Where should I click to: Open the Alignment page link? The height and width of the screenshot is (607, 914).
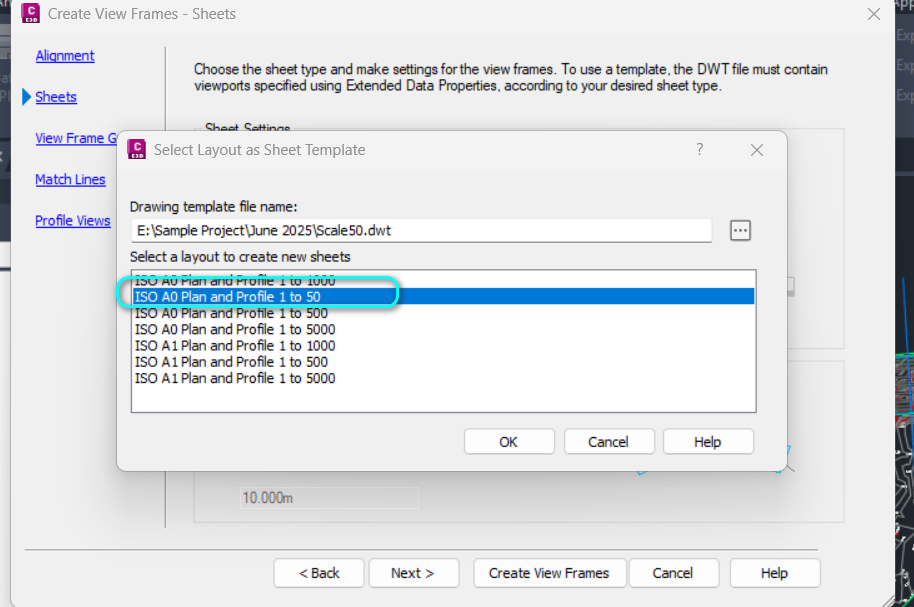point(65,56)
